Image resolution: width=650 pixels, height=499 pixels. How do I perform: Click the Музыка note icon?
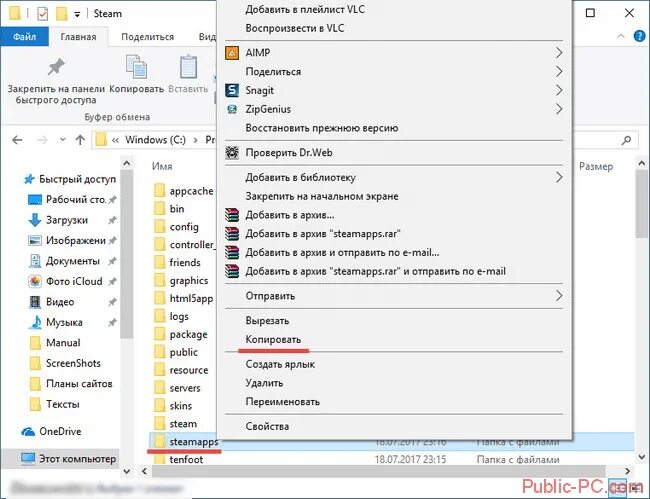(x=36, y=322)
